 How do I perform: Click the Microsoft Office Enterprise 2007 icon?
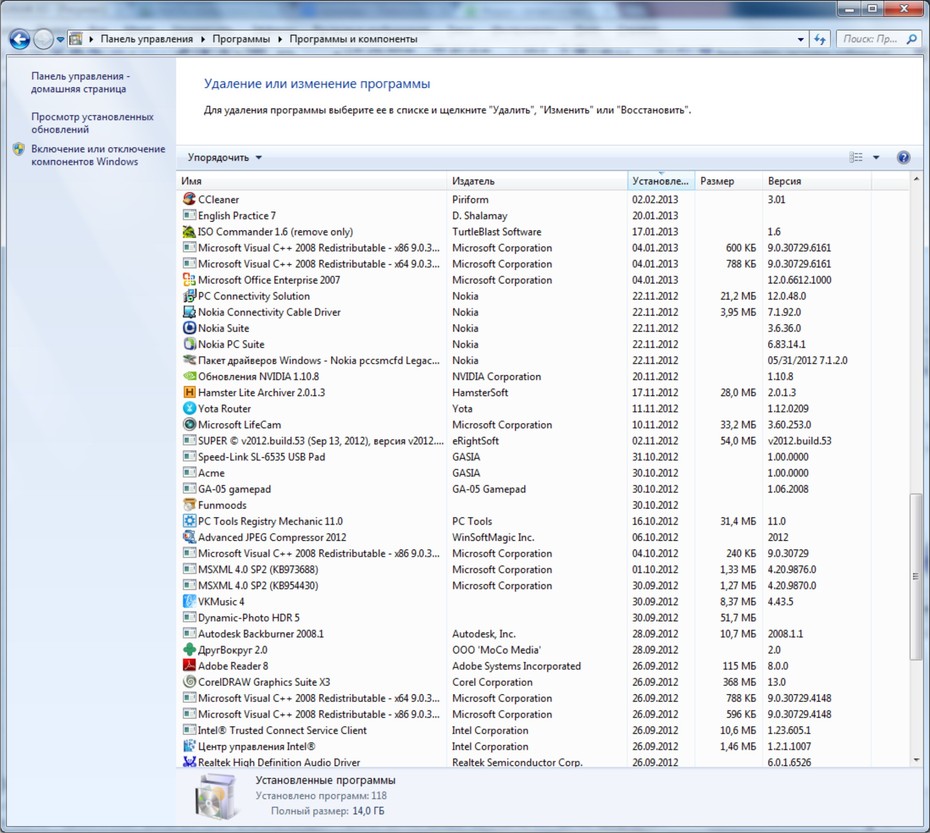coord(189,279)
